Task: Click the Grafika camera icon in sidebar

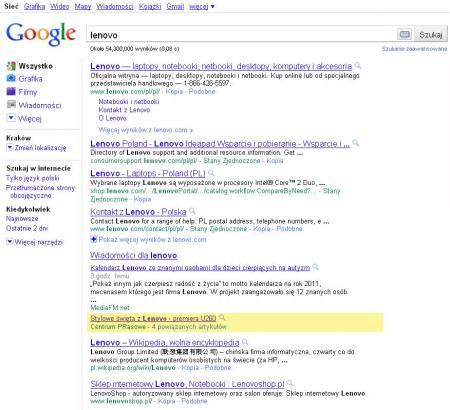Action: 11,78
